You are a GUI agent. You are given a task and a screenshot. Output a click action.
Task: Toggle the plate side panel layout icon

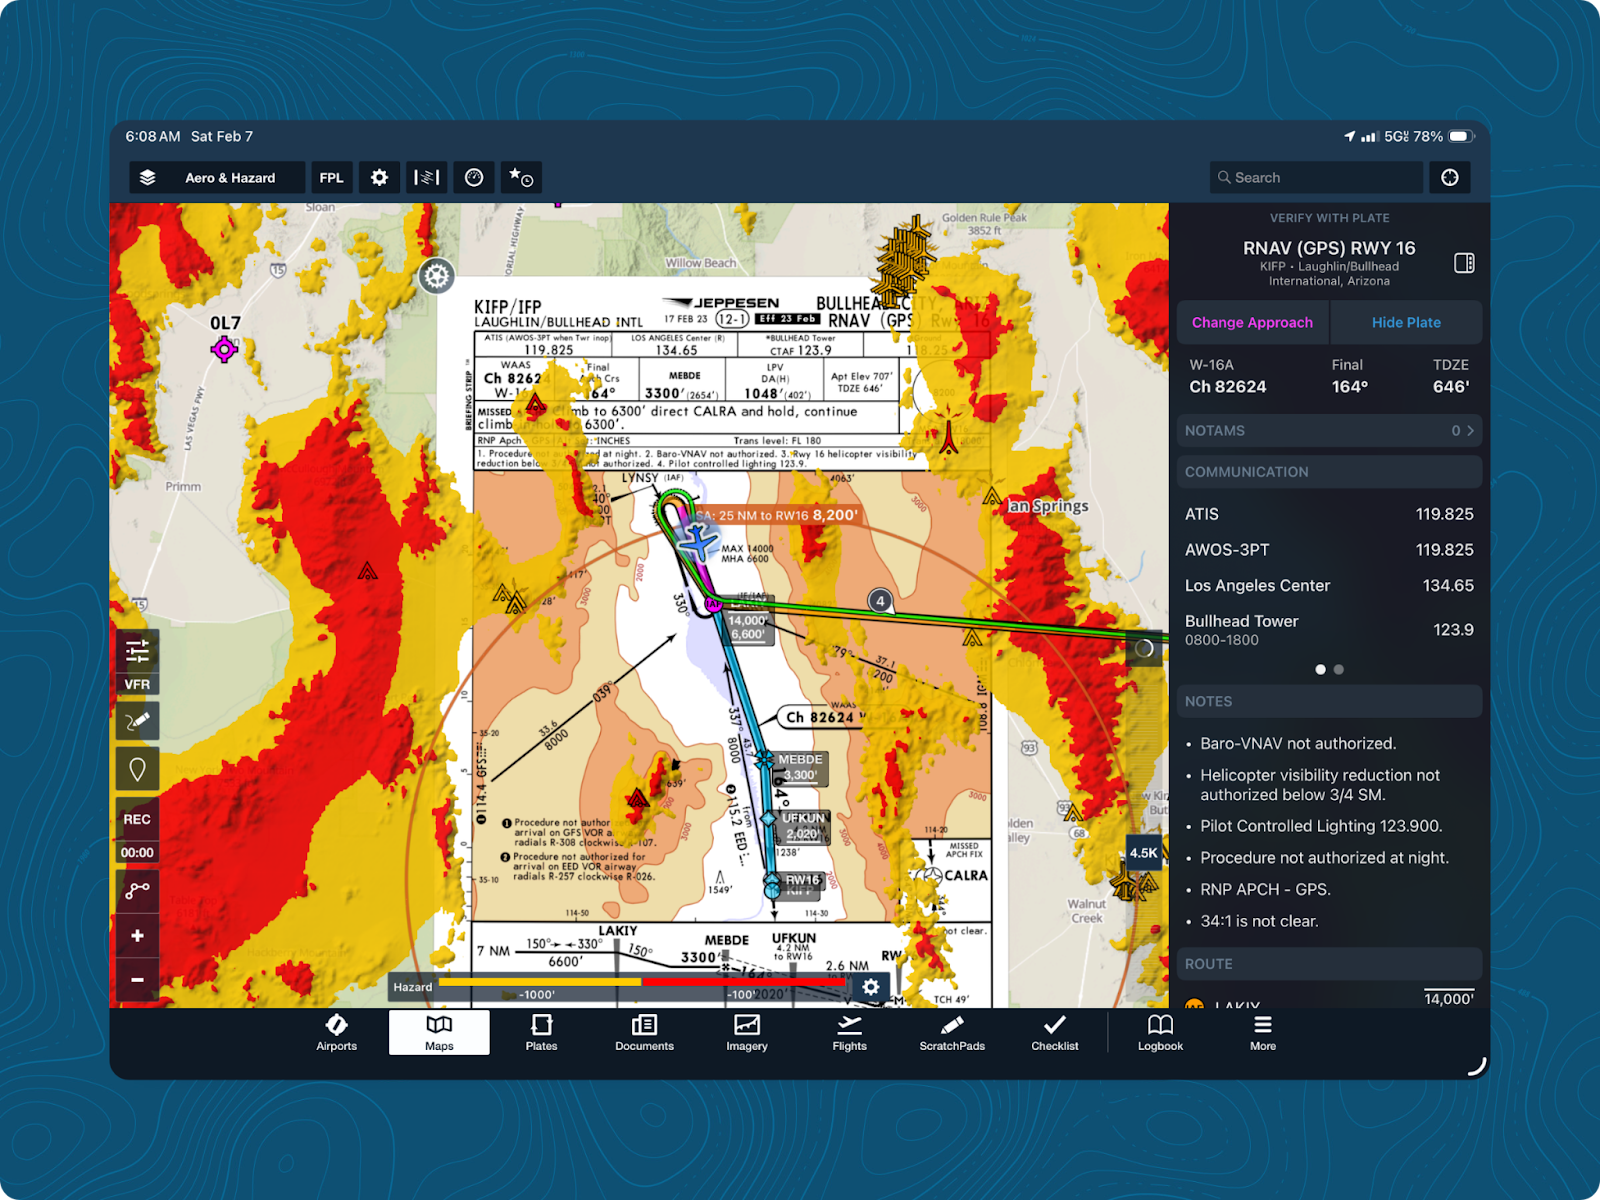[1464, 263]
